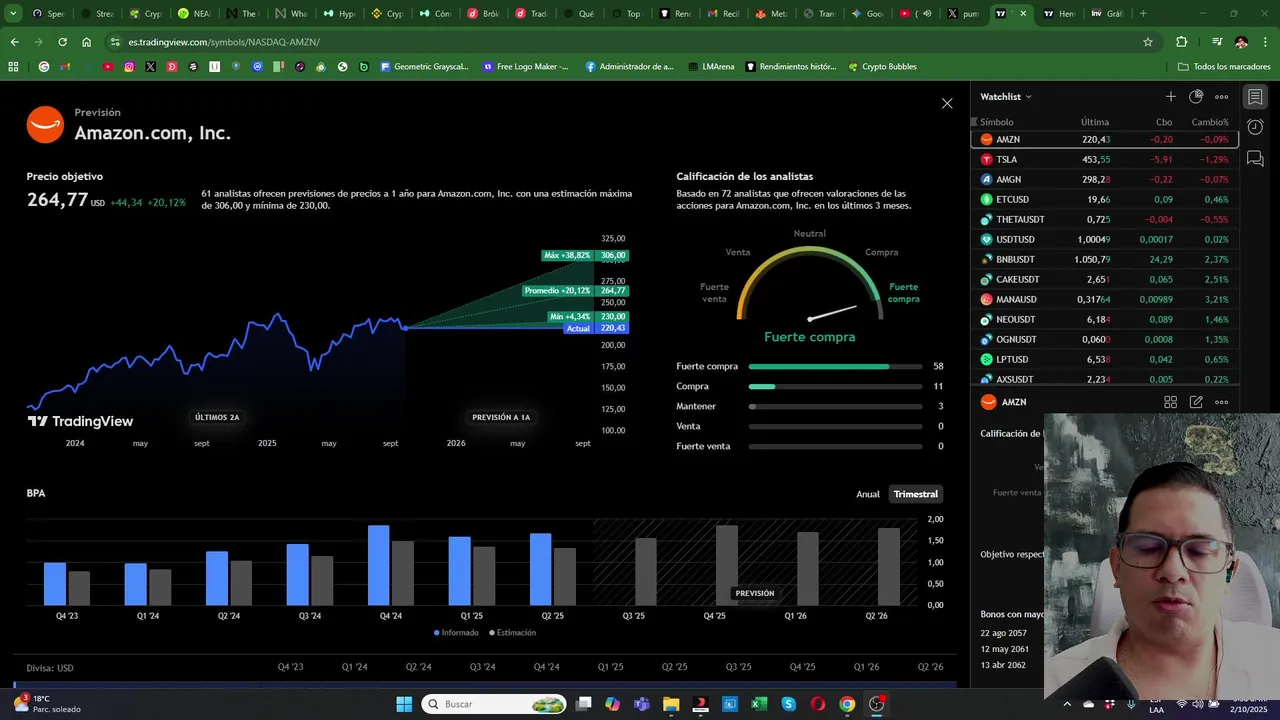The image size is (1280, 720).
Task: Click the analyst rating gauge needle
Action: [x=832, y=313]
